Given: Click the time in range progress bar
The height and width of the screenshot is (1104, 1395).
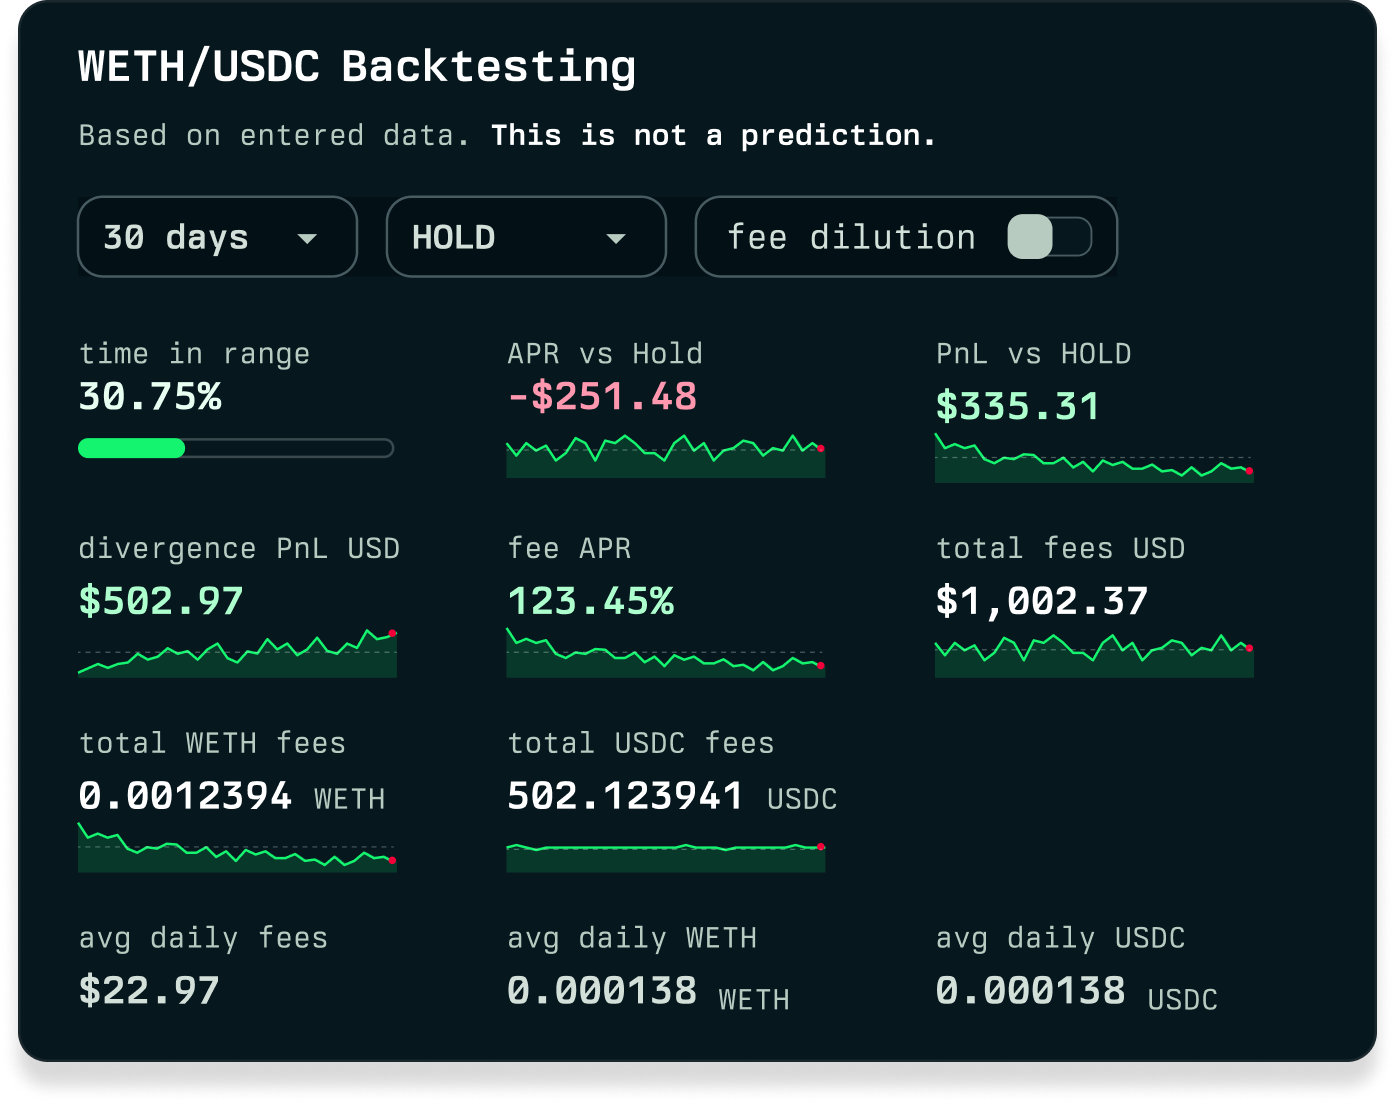Looking at the screenshot, I should (236, 448).
